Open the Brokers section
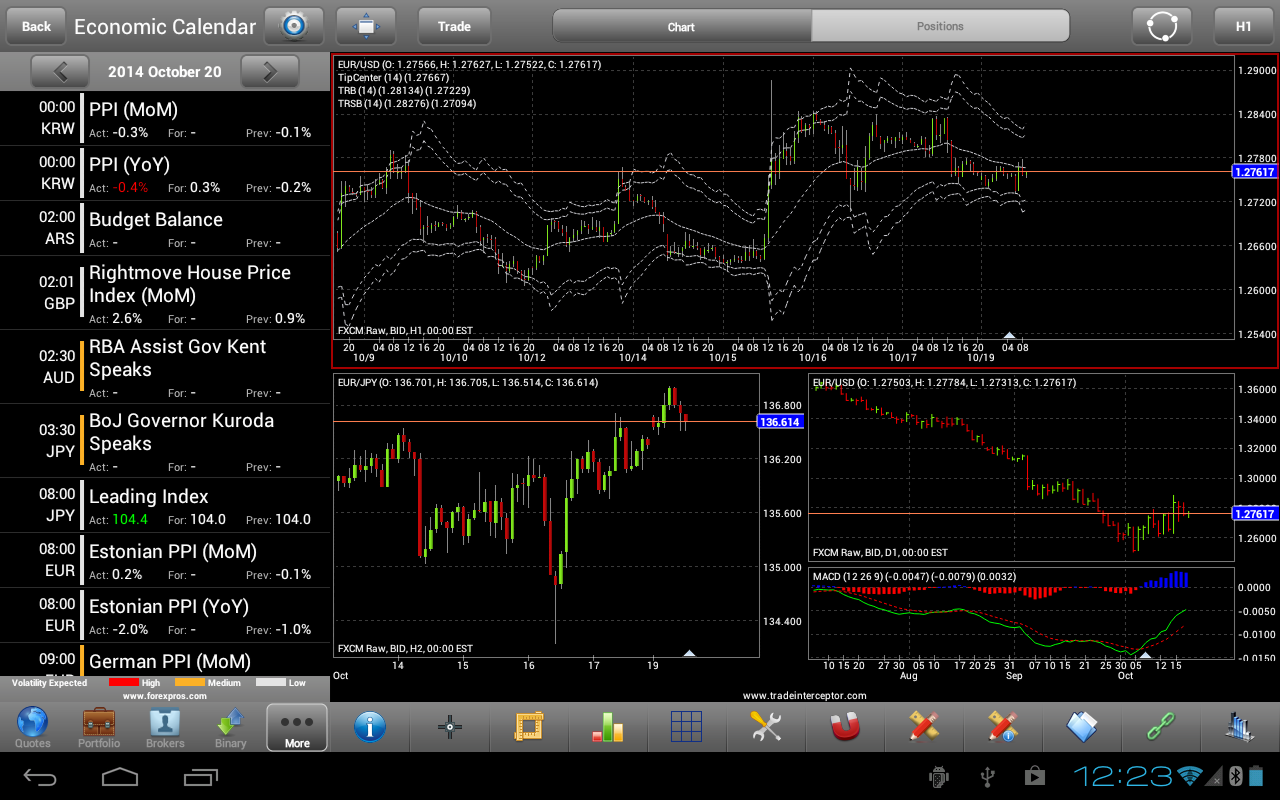Screen dimensions: 1280x800 coord(165,727)
